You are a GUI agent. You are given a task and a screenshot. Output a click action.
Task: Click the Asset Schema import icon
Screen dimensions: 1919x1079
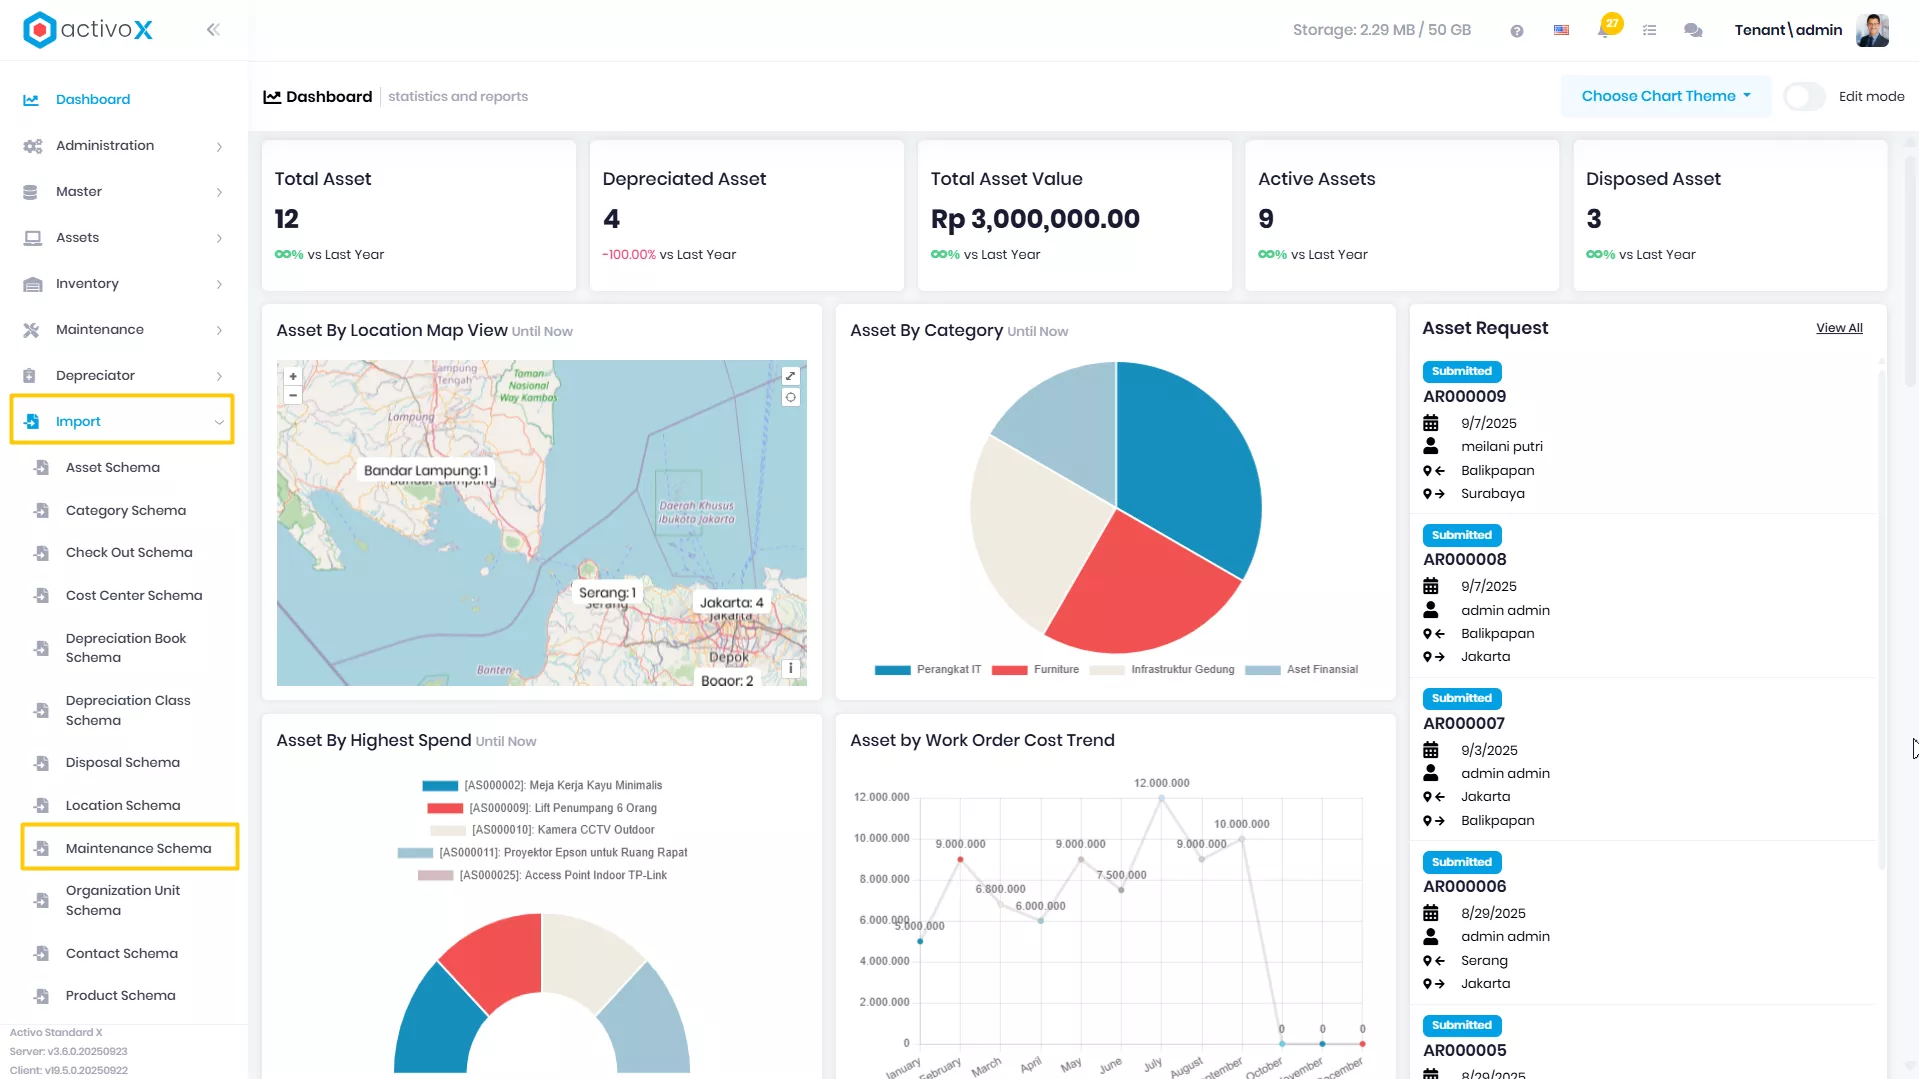pyautogui.click(x=41, y=468)
